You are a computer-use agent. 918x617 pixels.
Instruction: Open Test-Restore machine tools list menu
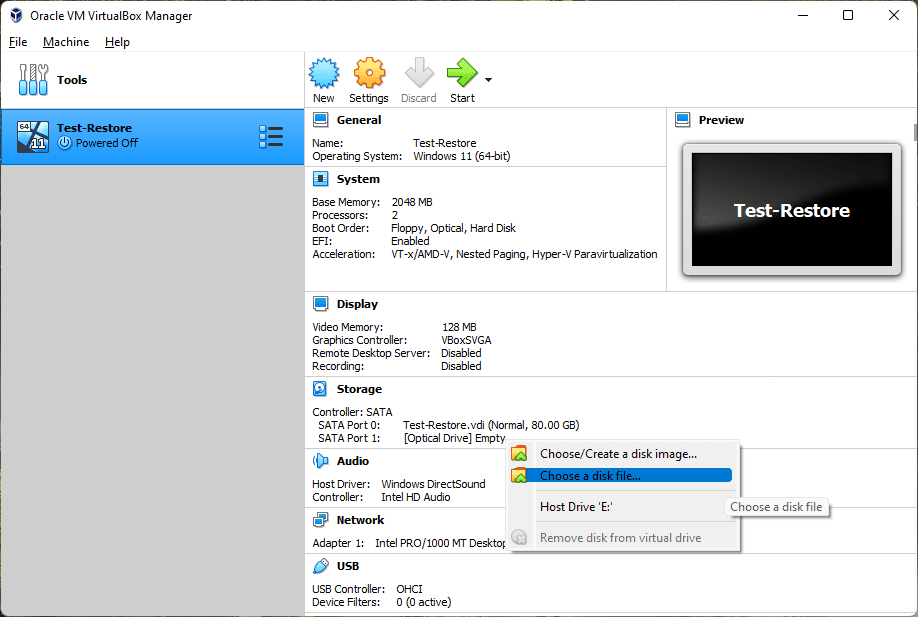271,136
